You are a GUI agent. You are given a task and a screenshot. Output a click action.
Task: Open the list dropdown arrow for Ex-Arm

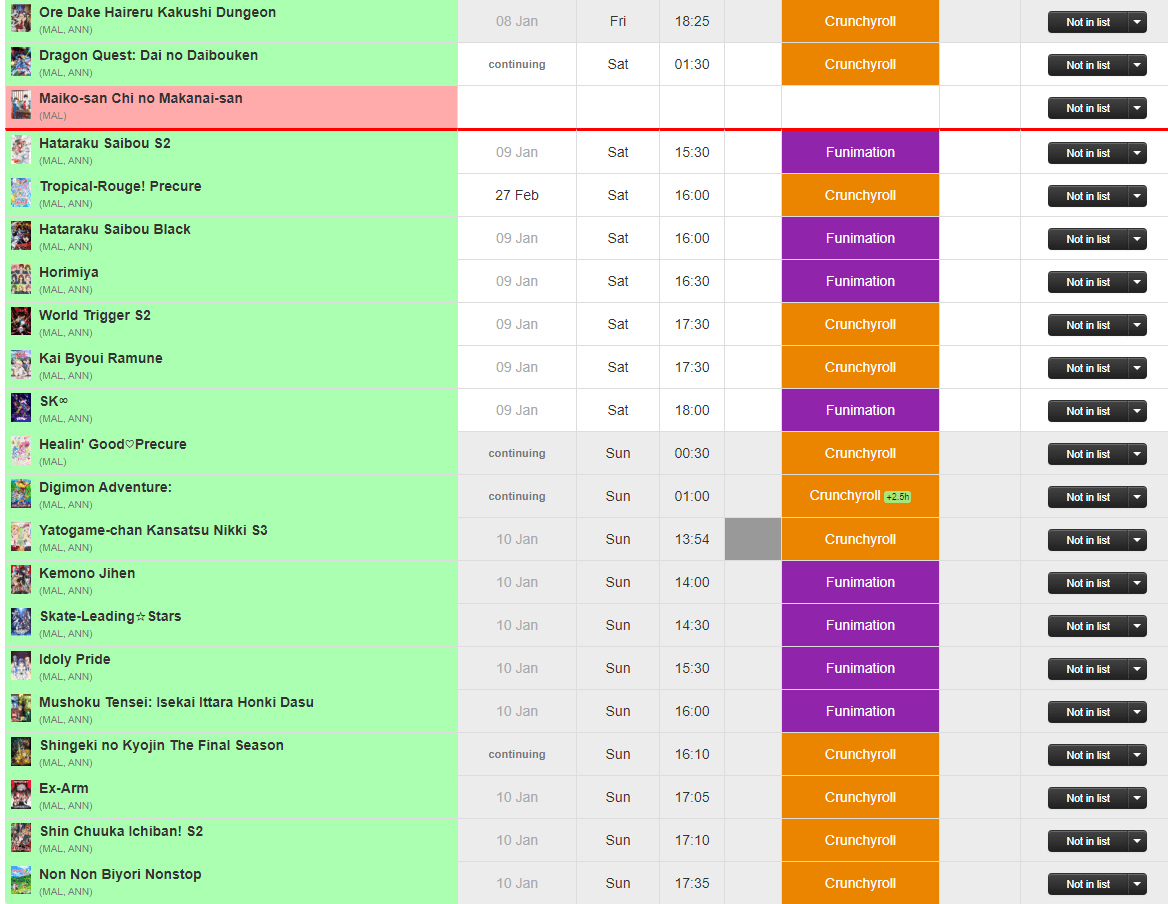tap(1137, 798)
